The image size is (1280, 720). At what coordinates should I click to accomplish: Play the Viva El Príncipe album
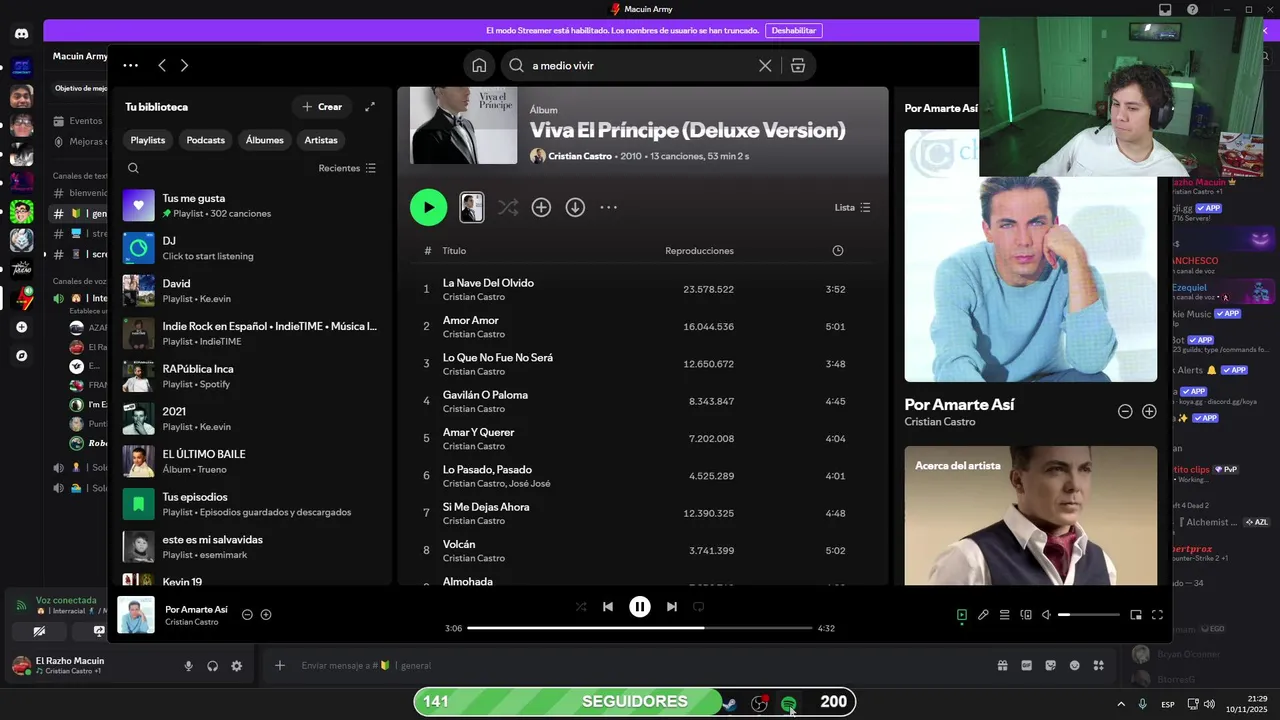(x=428, y=207)
